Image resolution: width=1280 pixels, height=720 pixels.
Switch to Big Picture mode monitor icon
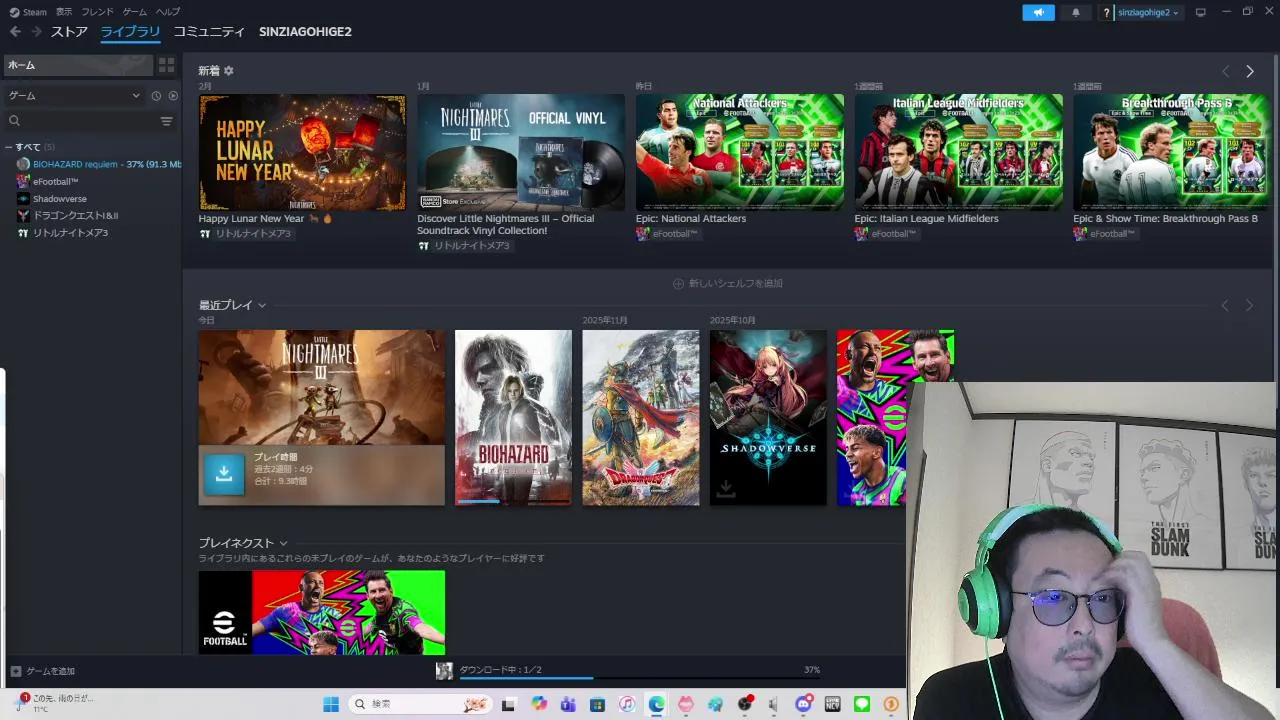(x=1201, y=12)
